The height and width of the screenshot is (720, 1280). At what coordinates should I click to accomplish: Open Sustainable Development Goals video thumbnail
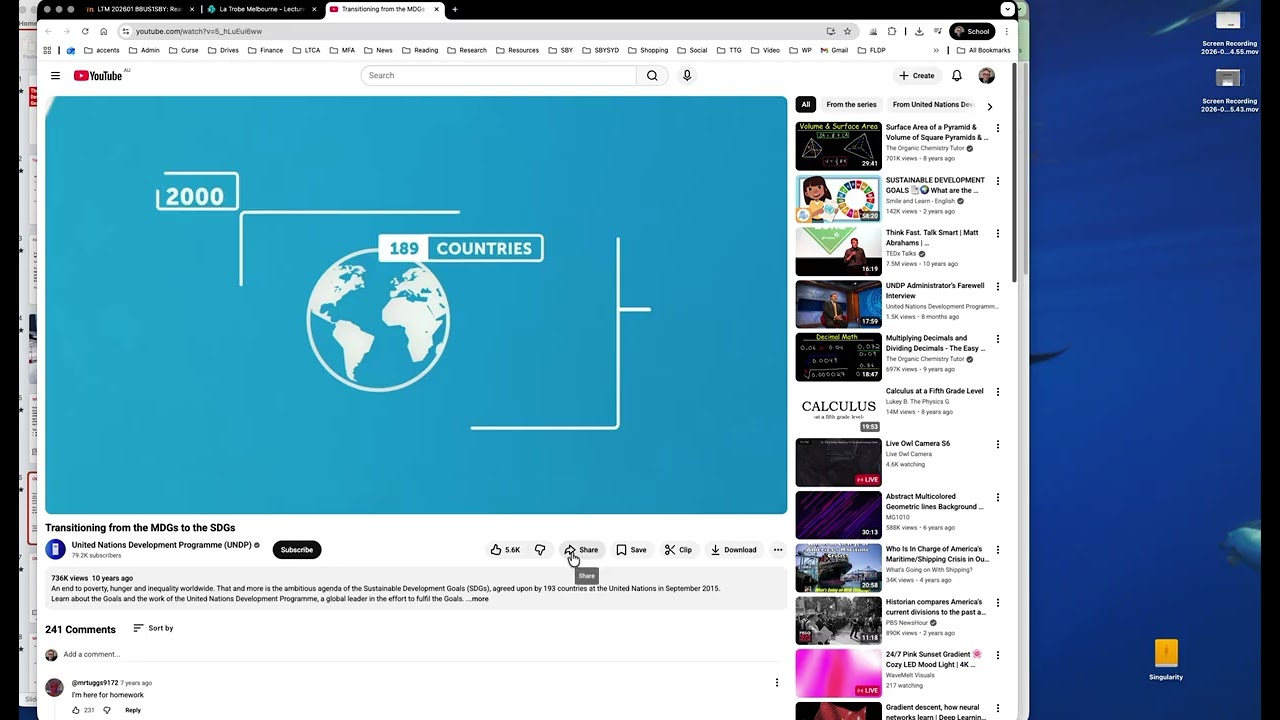[838, 199]
